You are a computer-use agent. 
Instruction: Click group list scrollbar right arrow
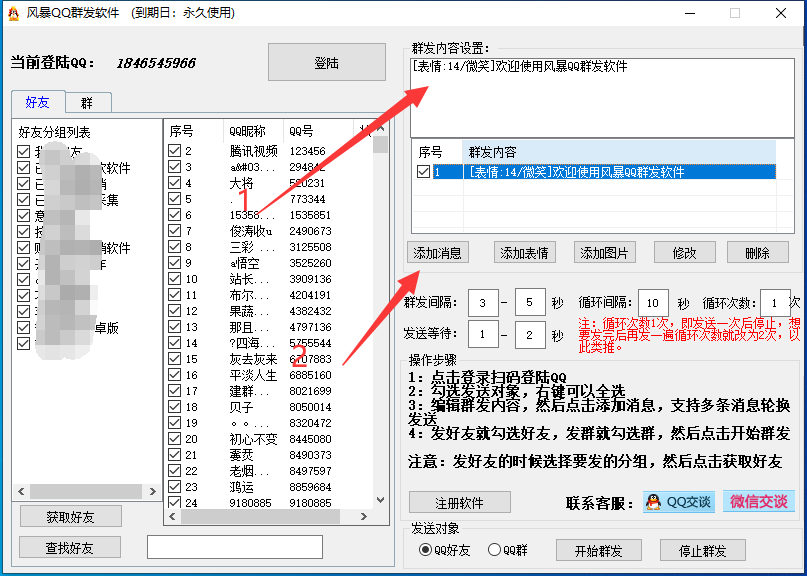[152, 491]
